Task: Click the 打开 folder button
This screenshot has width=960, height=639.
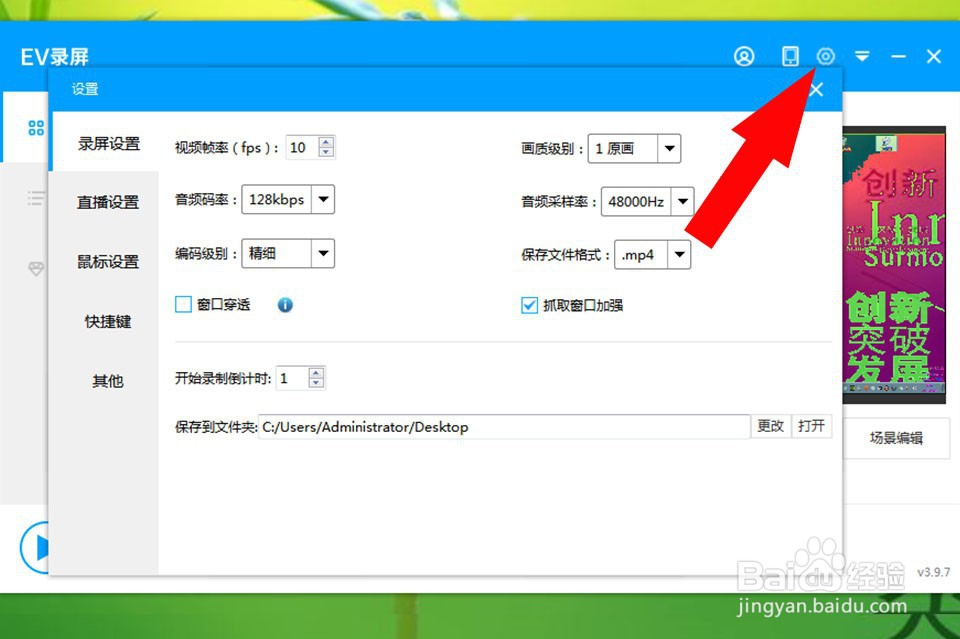Action: tap(812, 426)
